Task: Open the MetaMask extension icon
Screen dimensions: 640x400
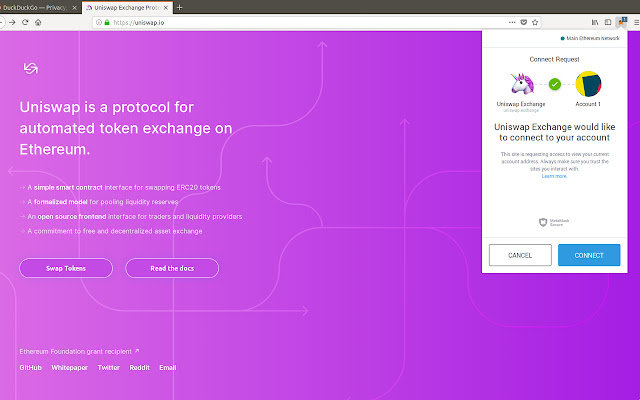Action: click(x=621, y=22)
